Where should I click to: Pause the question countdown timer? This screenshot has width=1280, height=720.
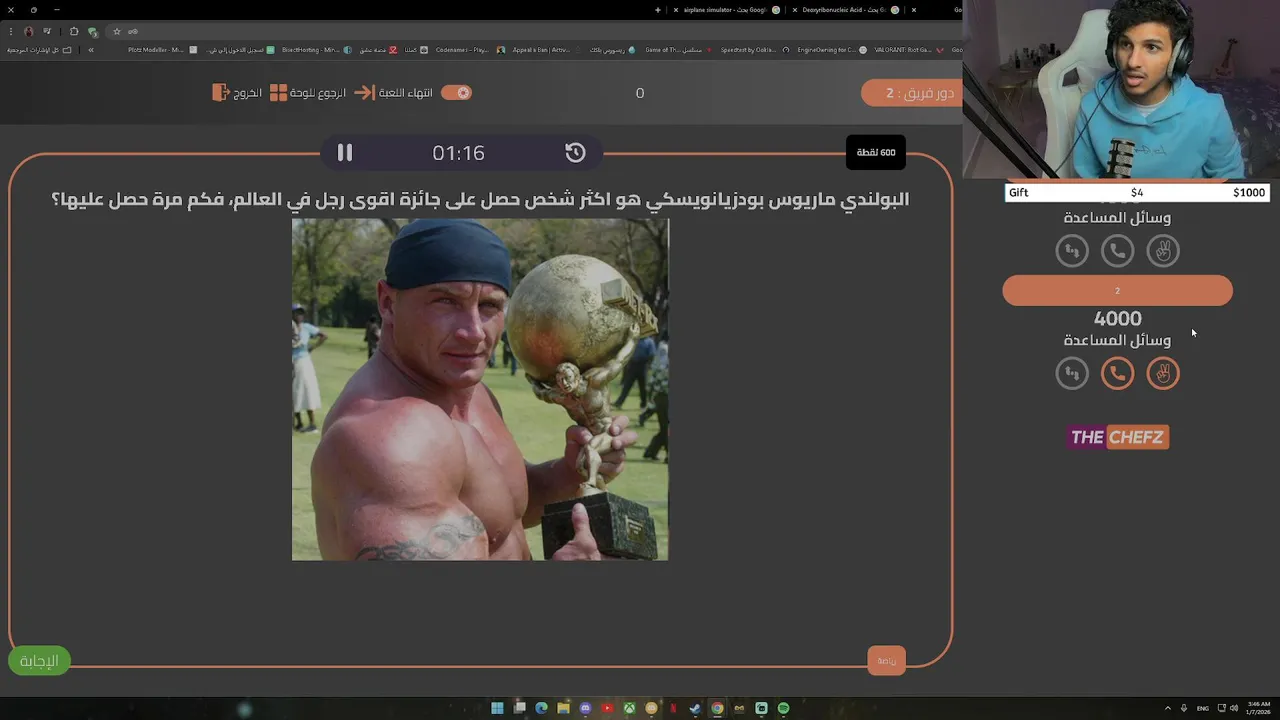(x=345, y=152)
